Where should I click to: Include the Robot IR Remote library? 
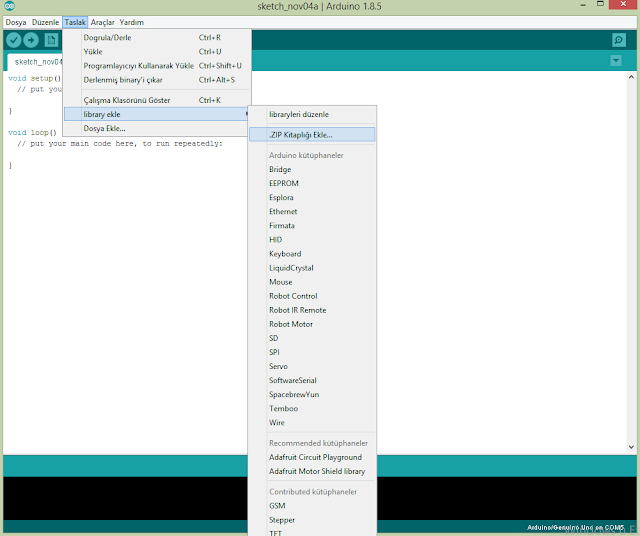point(312,310)
